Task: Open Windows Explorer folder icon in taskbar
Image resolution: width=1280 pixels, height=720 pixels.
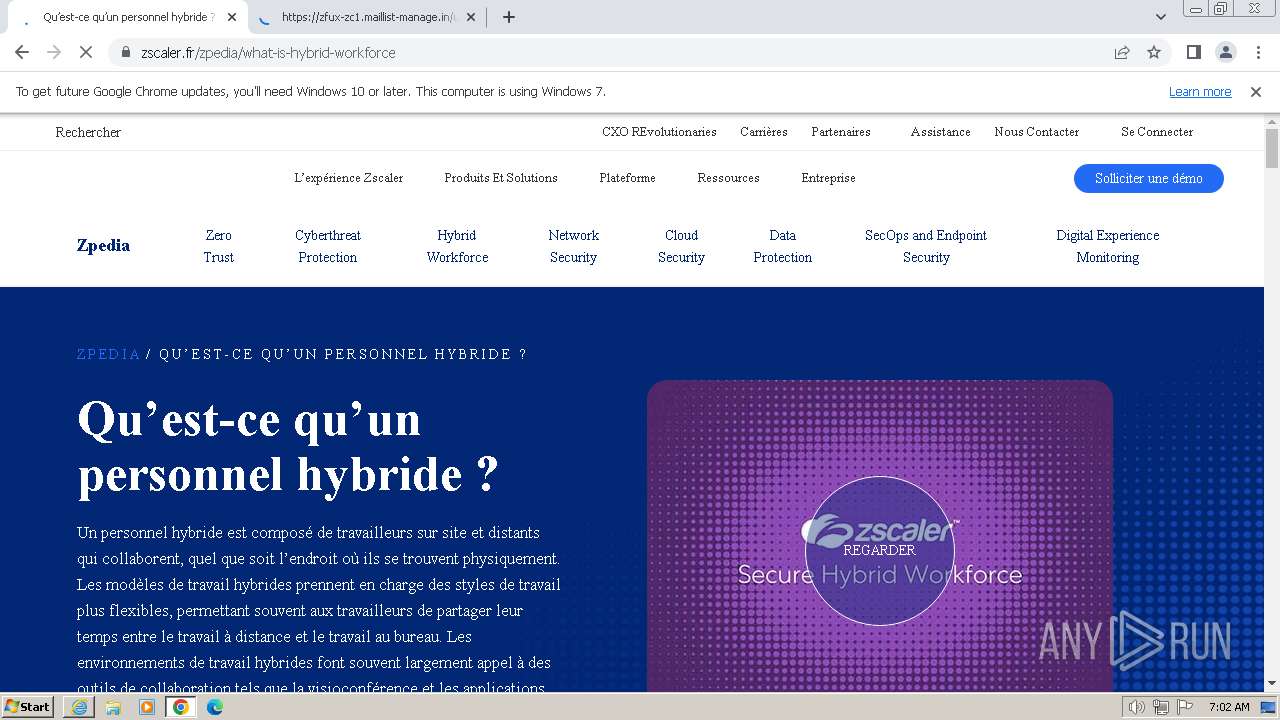Action: [113, 707]
